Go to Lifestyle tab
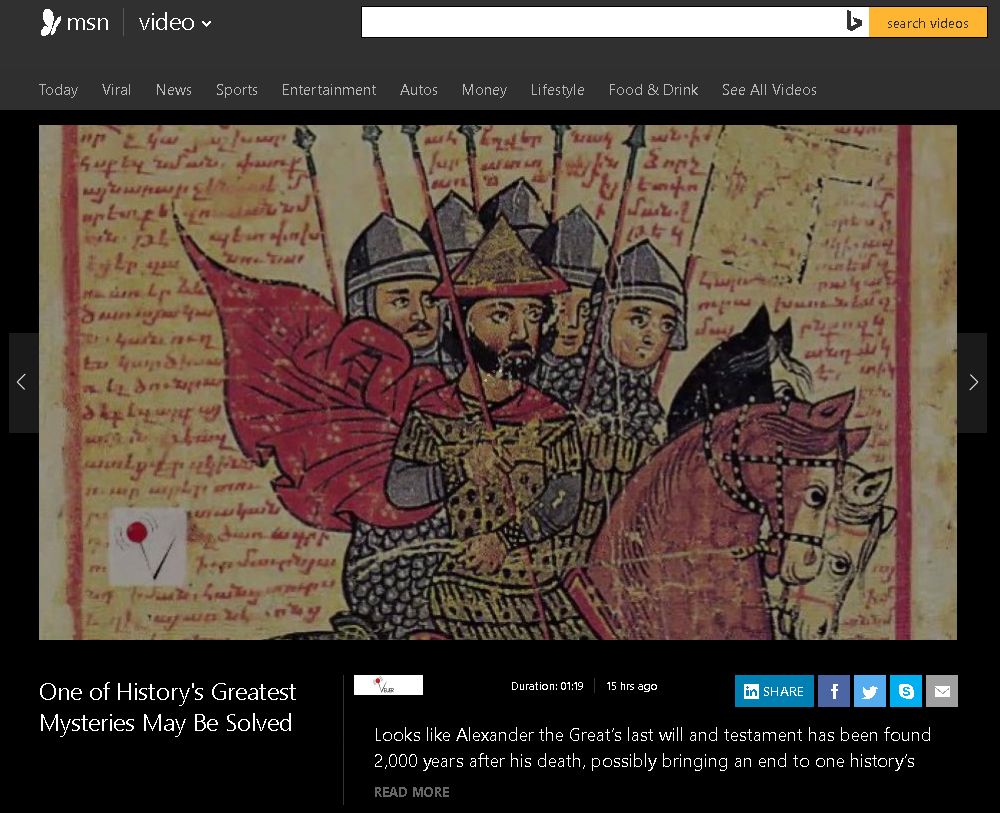This screenshot has width=1000, height=813. [557, 90]
